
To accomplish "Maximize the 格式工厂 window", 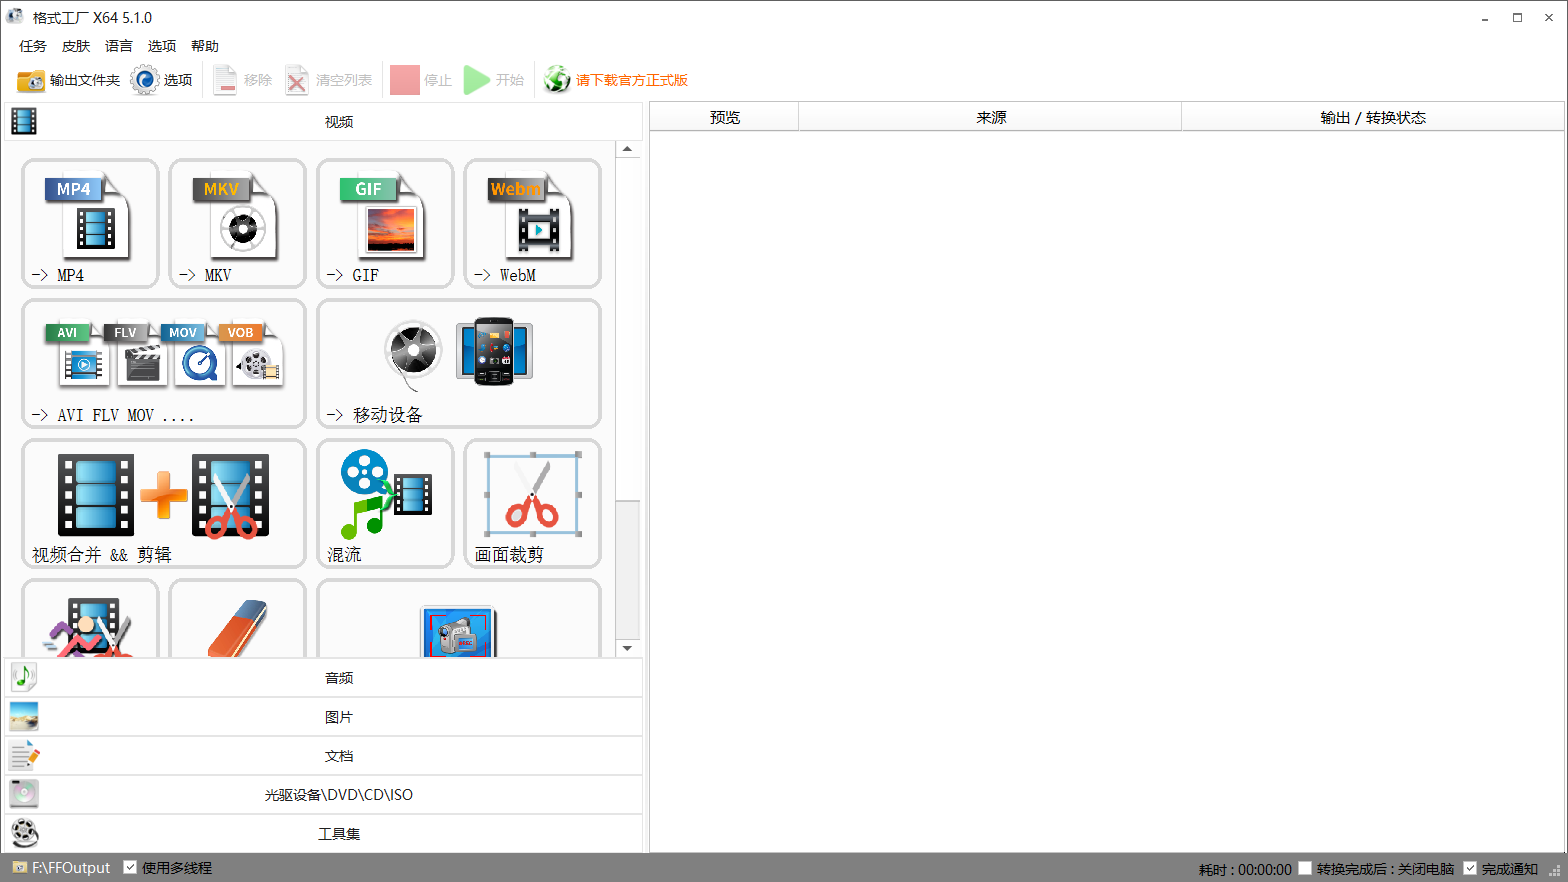I will pyautogui.click(x=1517, y=18).
